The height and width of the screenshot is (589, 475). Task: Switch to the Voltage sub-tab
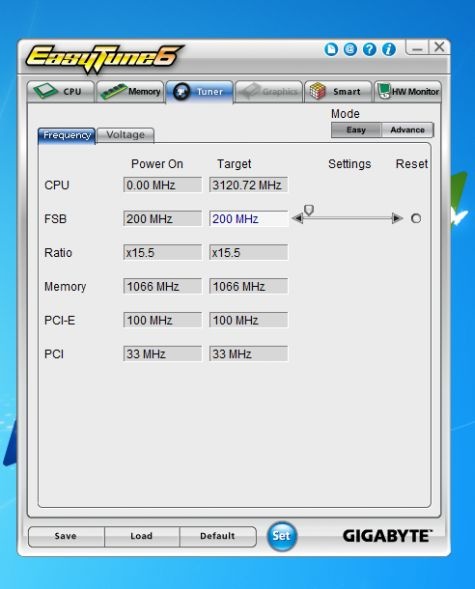pos(125,135)
